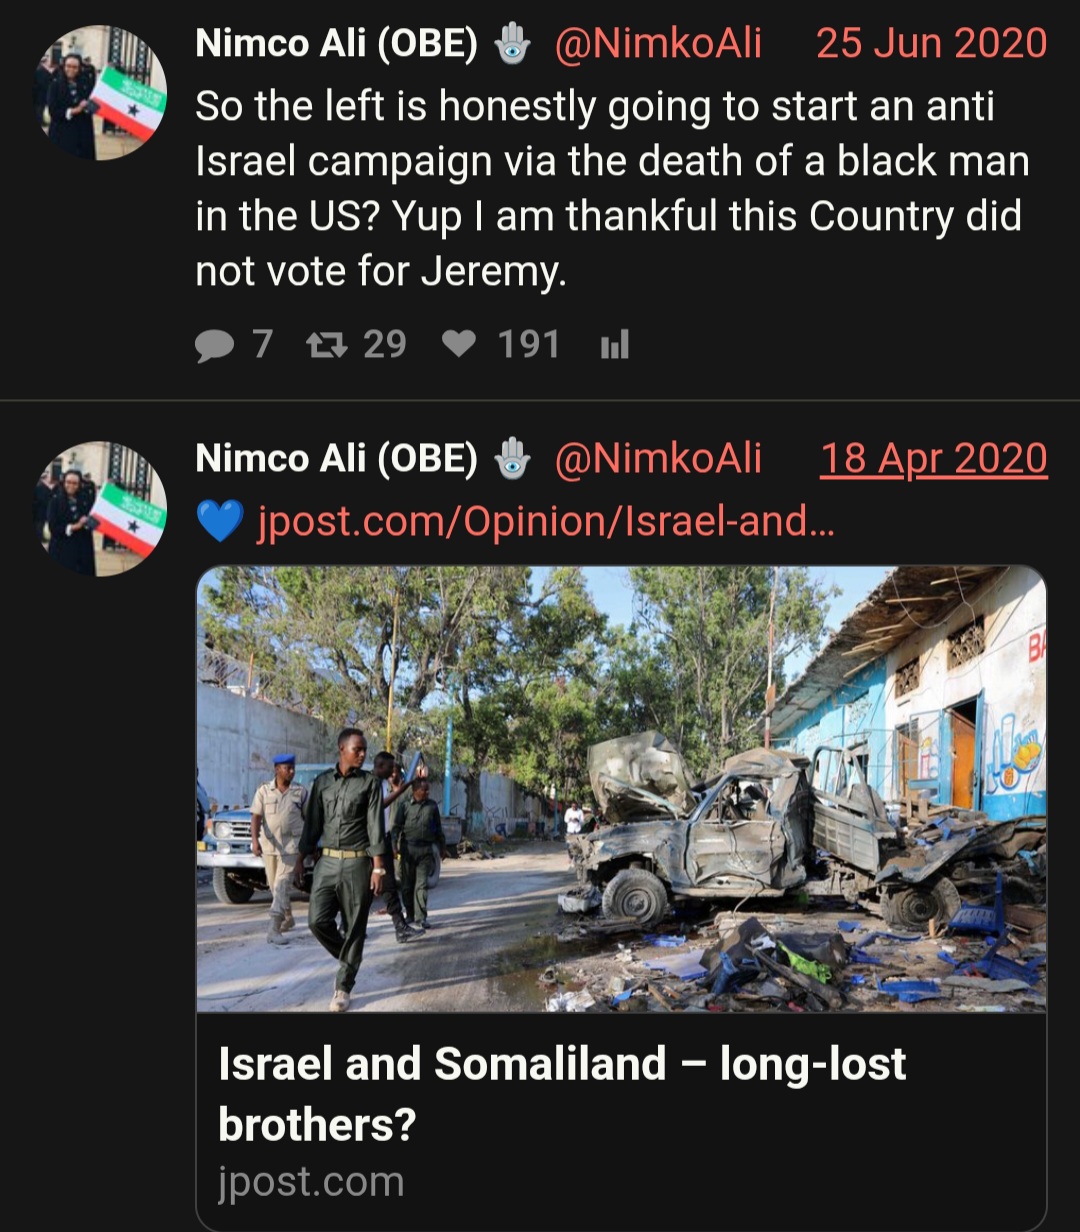Screen dimensions: 1080x1232
Task: Open the @NimkoAli handle in the second tweet
Action: coord(657,459)
